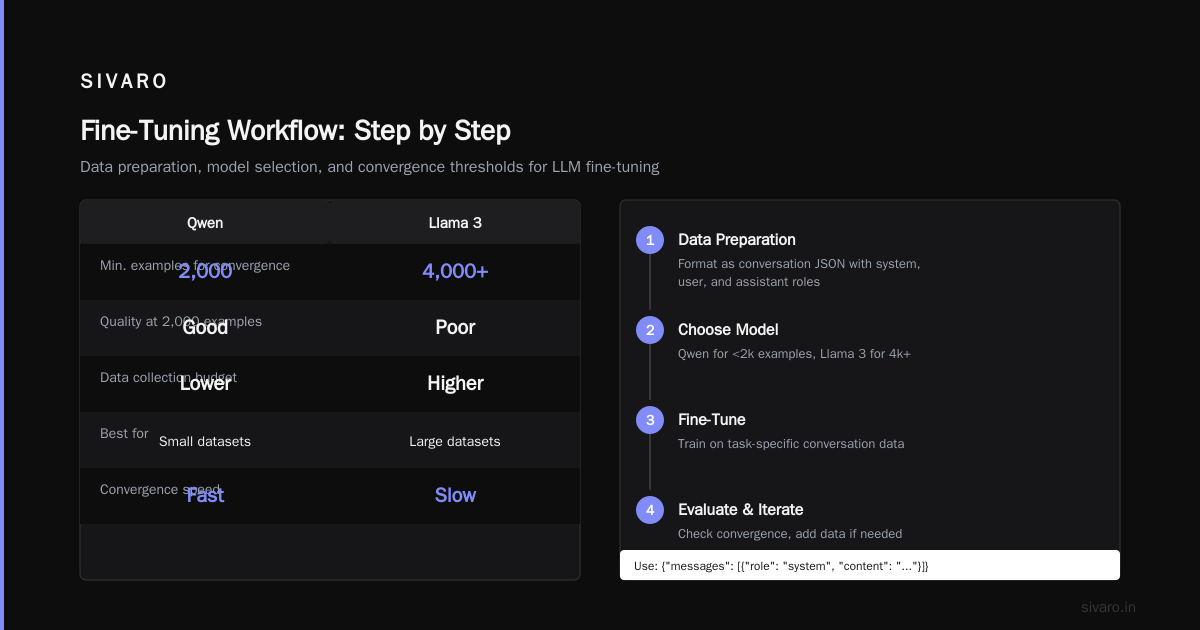Click the Large datasets cell
Screen dimensions: 1200x630
click(455, 441)
